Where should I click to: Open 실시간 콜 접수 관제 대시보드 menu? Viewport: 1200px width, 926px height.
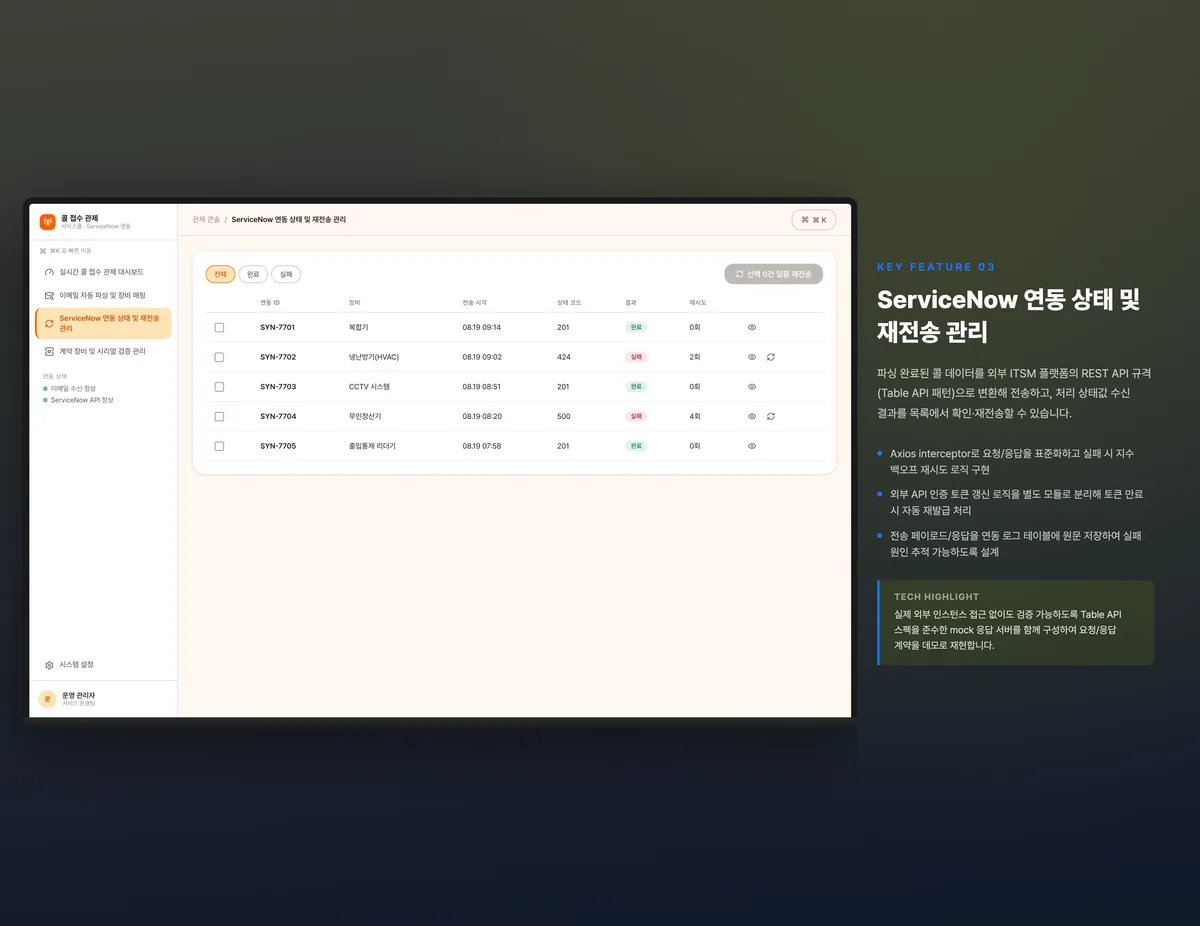[103, 272]
